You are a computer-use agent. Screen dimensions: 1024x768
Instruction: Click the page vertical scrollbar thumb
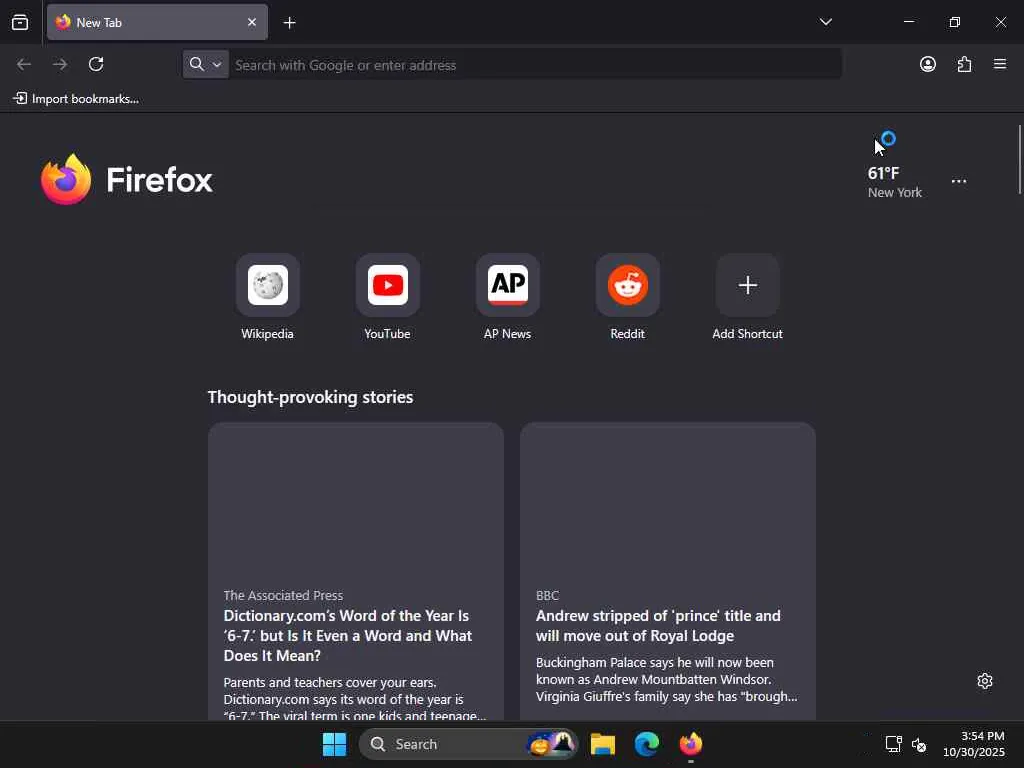pos(1019,159)
